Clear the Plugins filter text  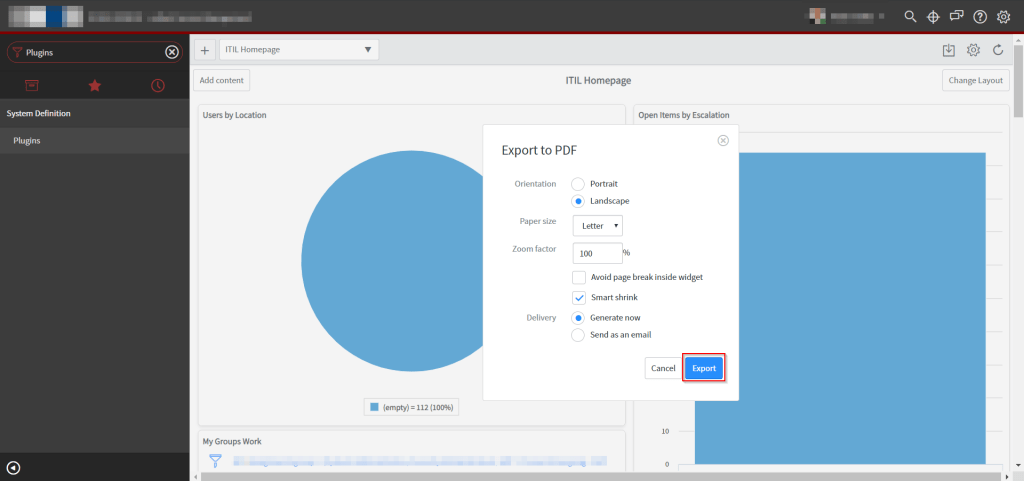coord(172,52)
